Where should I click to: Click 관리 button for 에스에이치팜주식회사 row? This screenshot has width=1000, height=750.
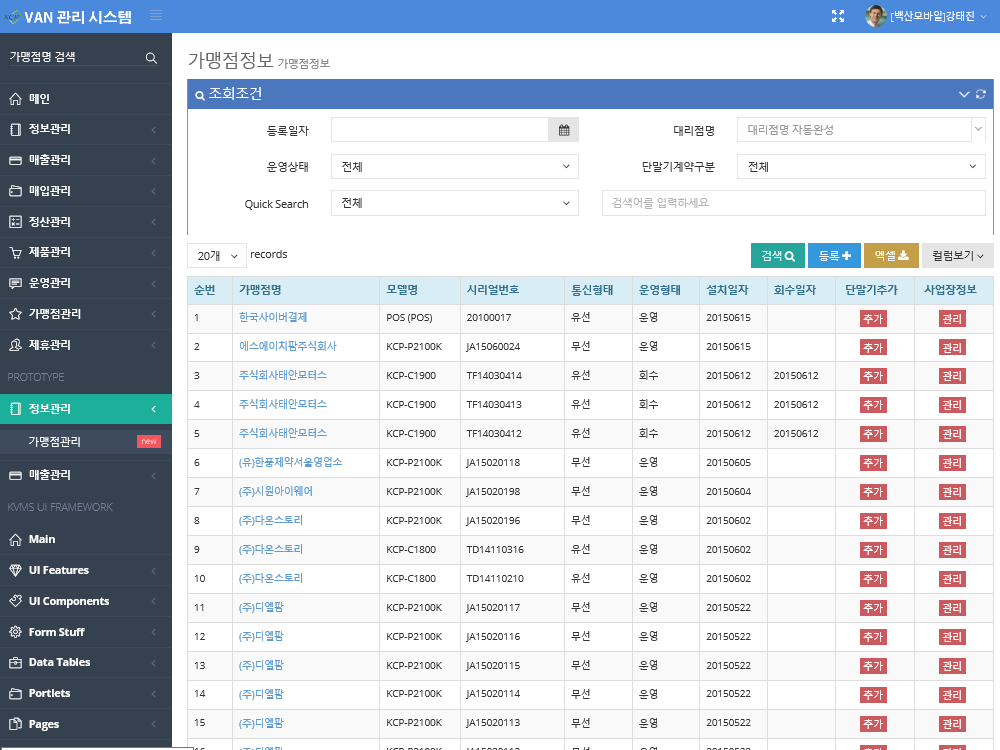[952, 348]
